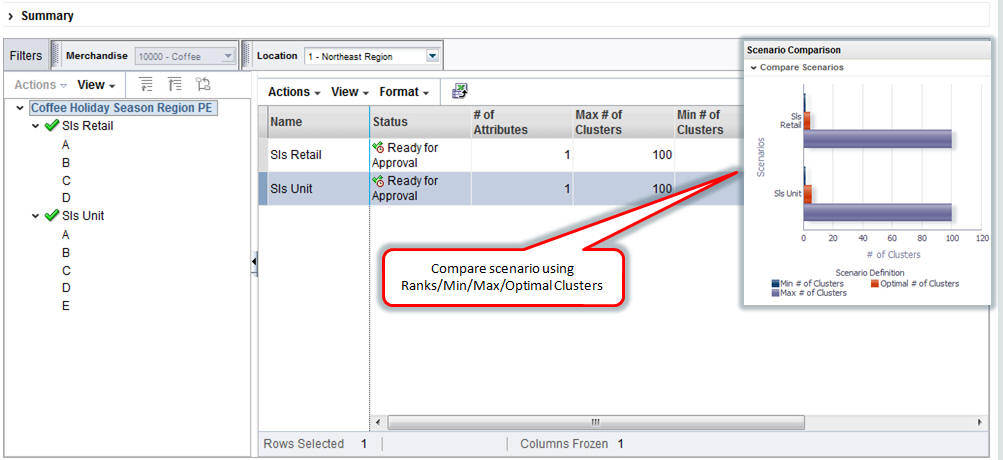Image resolution: width=1003 pixels, height=460 pixels.
Task: Collapse the Sls Unit tree node
Action: tap(36, 216)
